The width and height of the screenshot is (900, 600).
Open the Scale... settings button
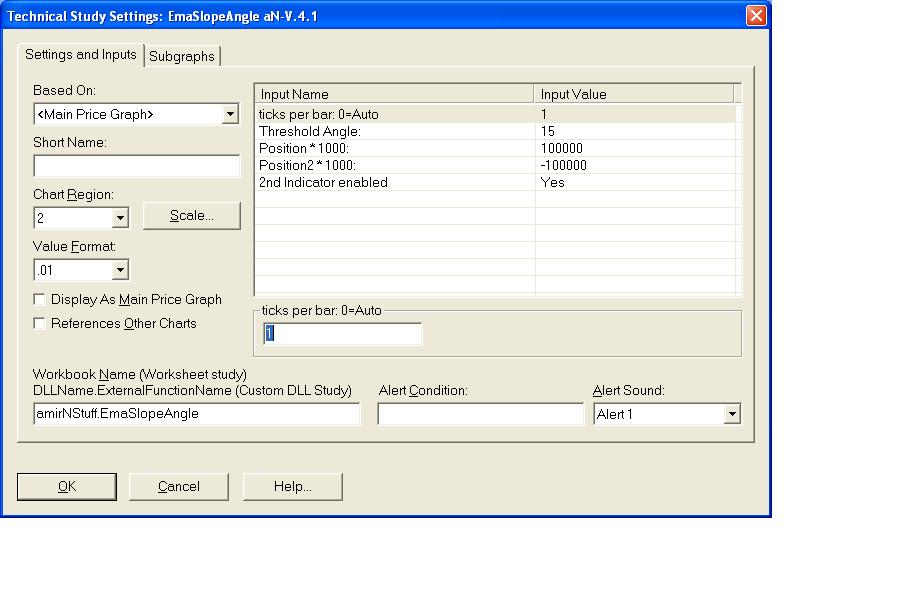point(192,216)
